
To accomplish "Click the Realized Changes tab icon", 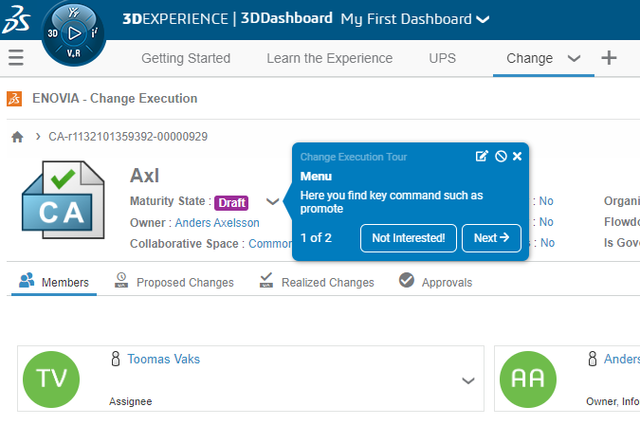I will click(x=266, y=280).
